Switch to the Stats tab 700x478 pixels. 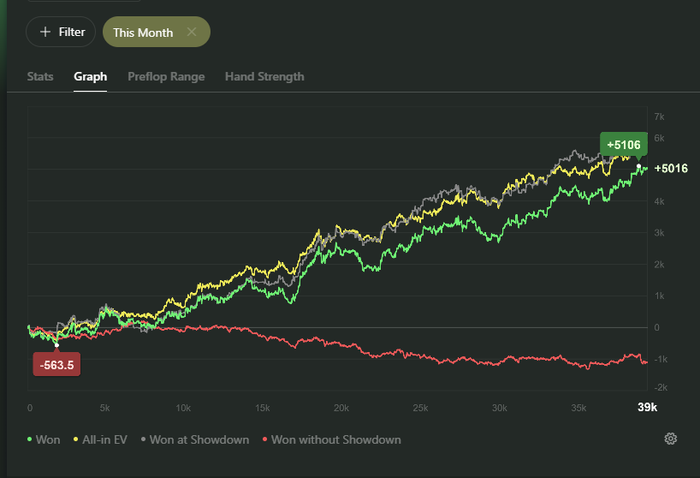40,76
